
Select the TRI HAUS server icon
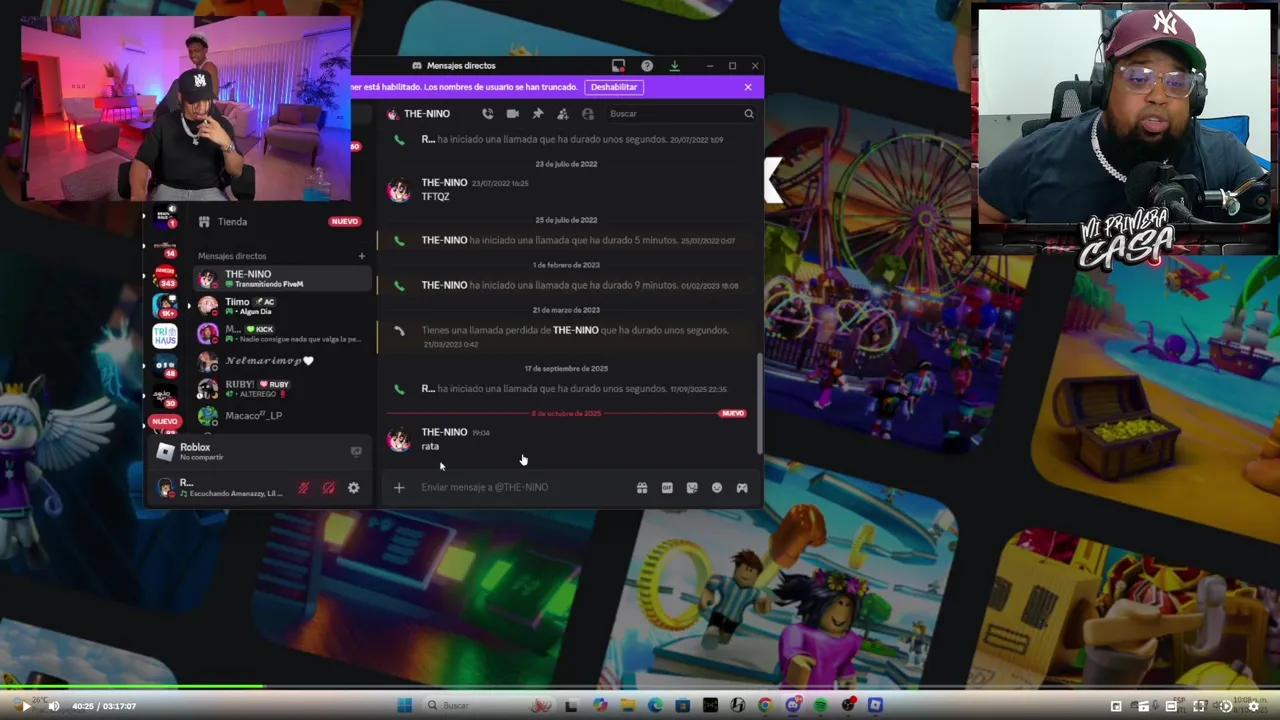click(x=165, y=336)
